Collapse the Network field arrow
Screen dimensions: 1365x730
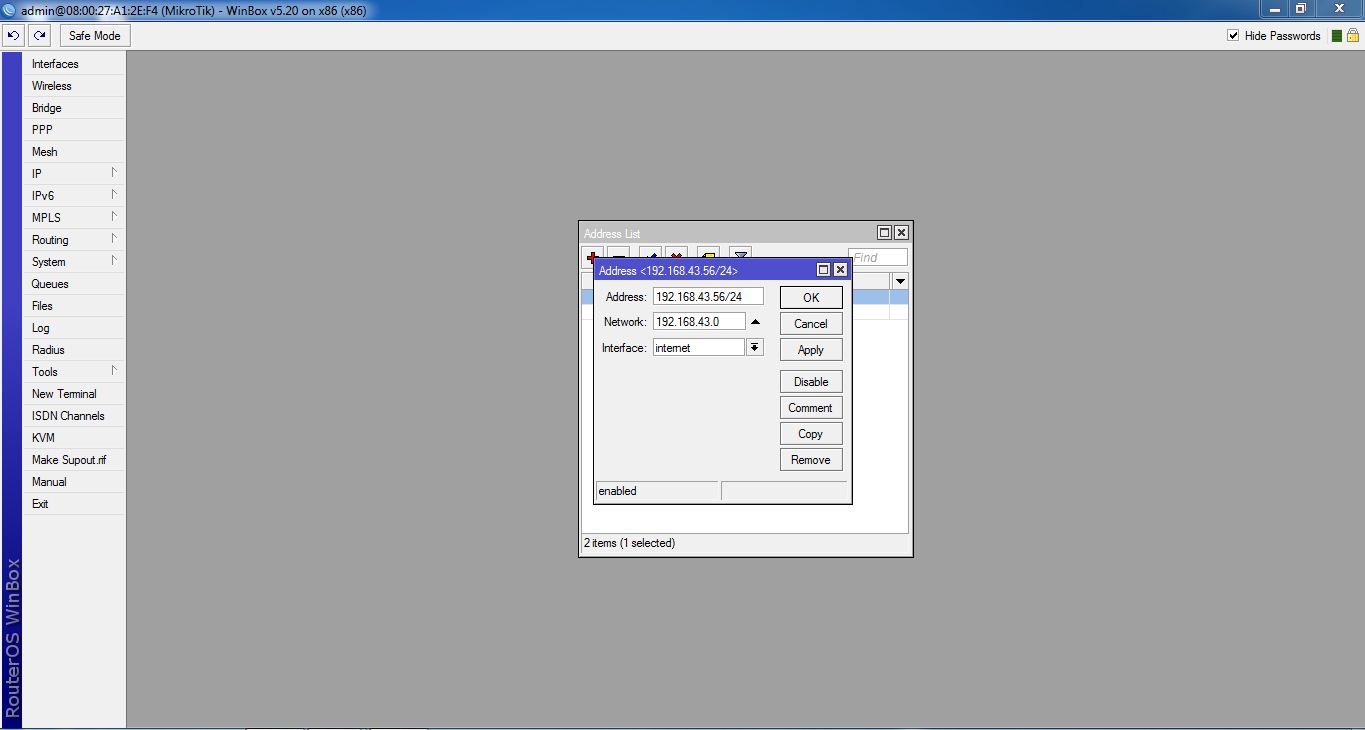coord(755,322)
